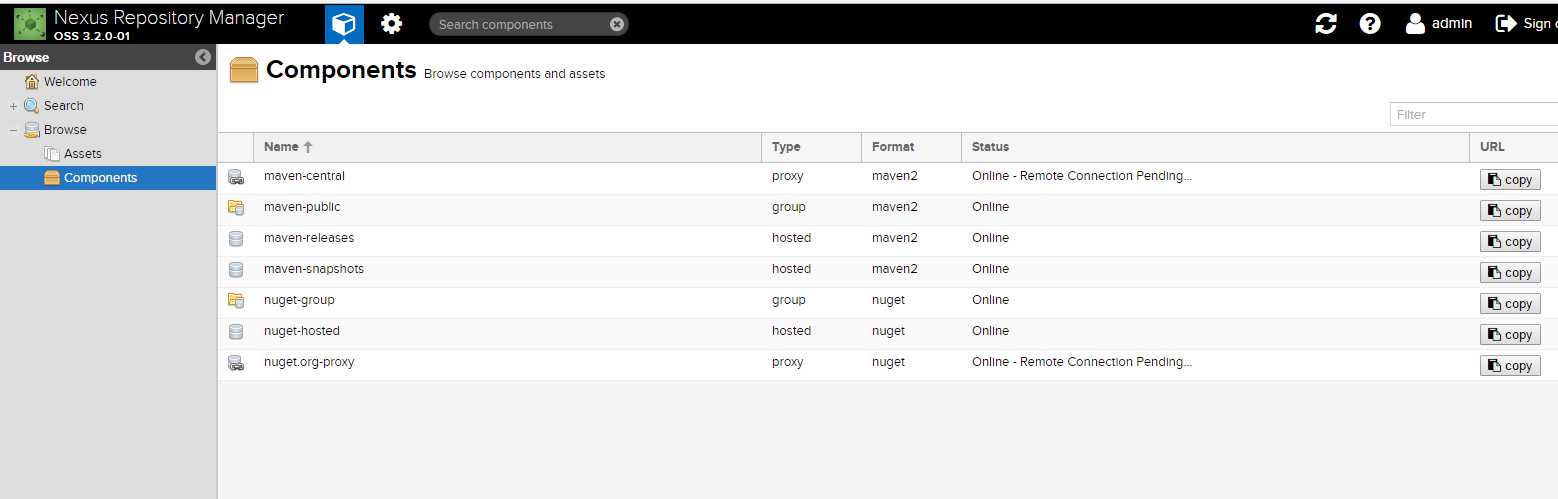
Task: Click the Sign out button
Action: pyautogui.click(x=1526, y=23)
